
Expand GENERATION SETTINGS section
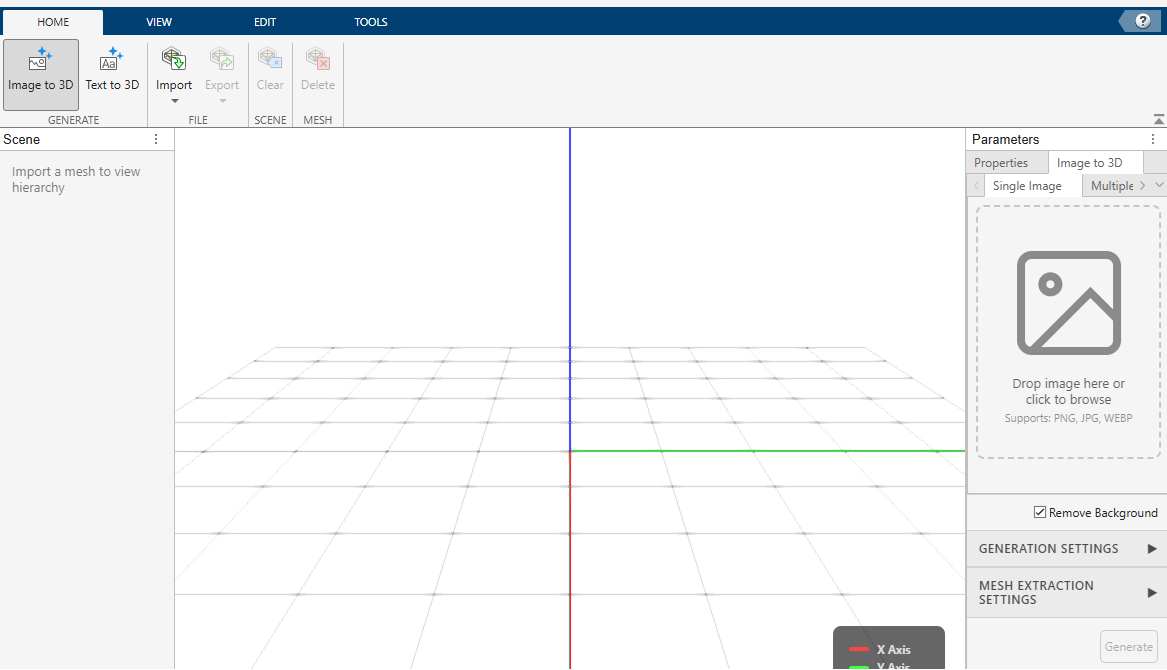1067,549
